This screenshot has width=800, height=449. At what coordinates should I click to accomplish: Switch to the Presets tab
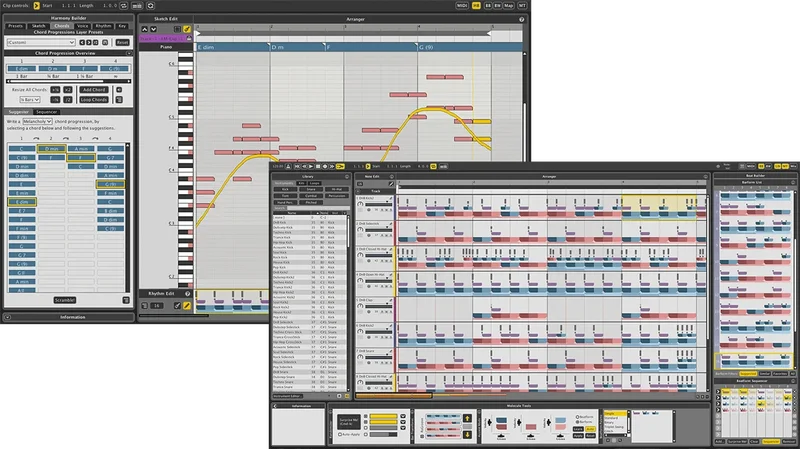tap(15, 26)
